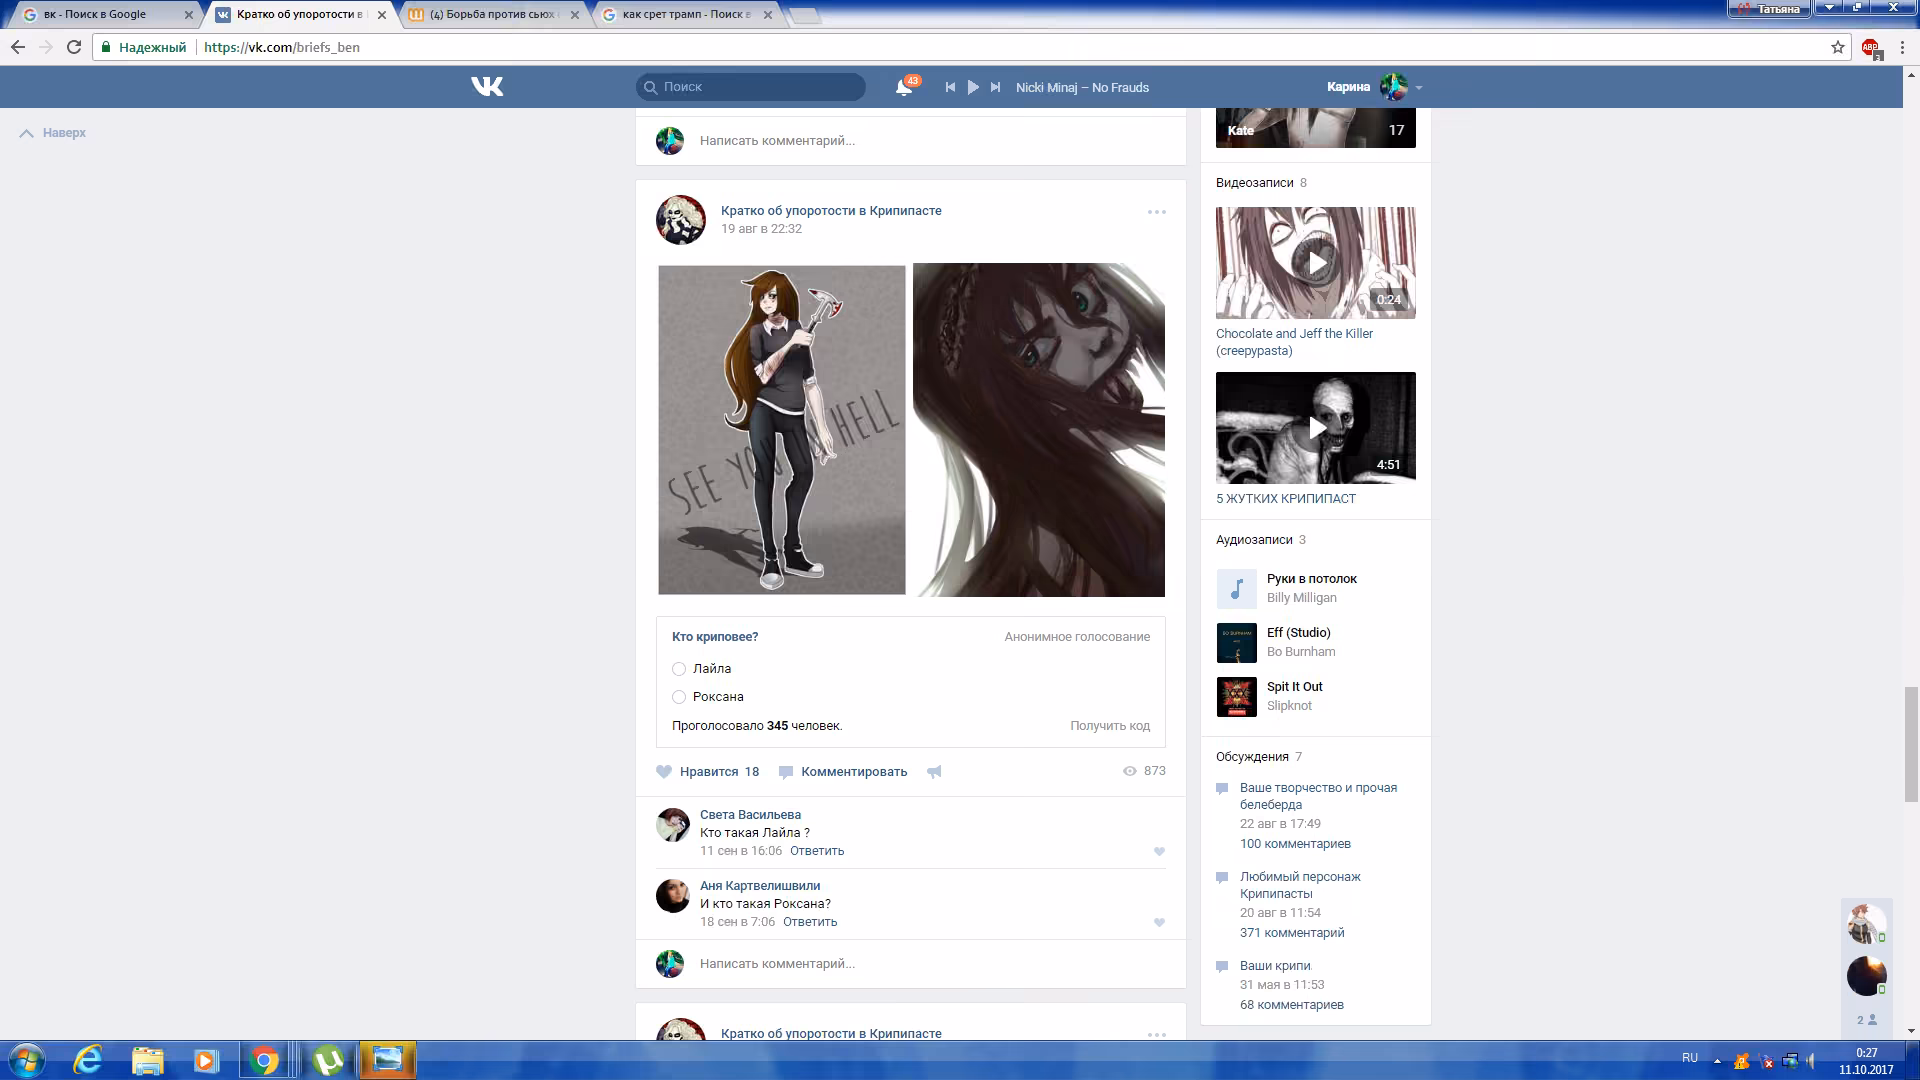The width and height of the screenshot is (1920, 1080).
Task: Click the VK logo in the header
Action: pyautogui.click(x=487, y=87)
